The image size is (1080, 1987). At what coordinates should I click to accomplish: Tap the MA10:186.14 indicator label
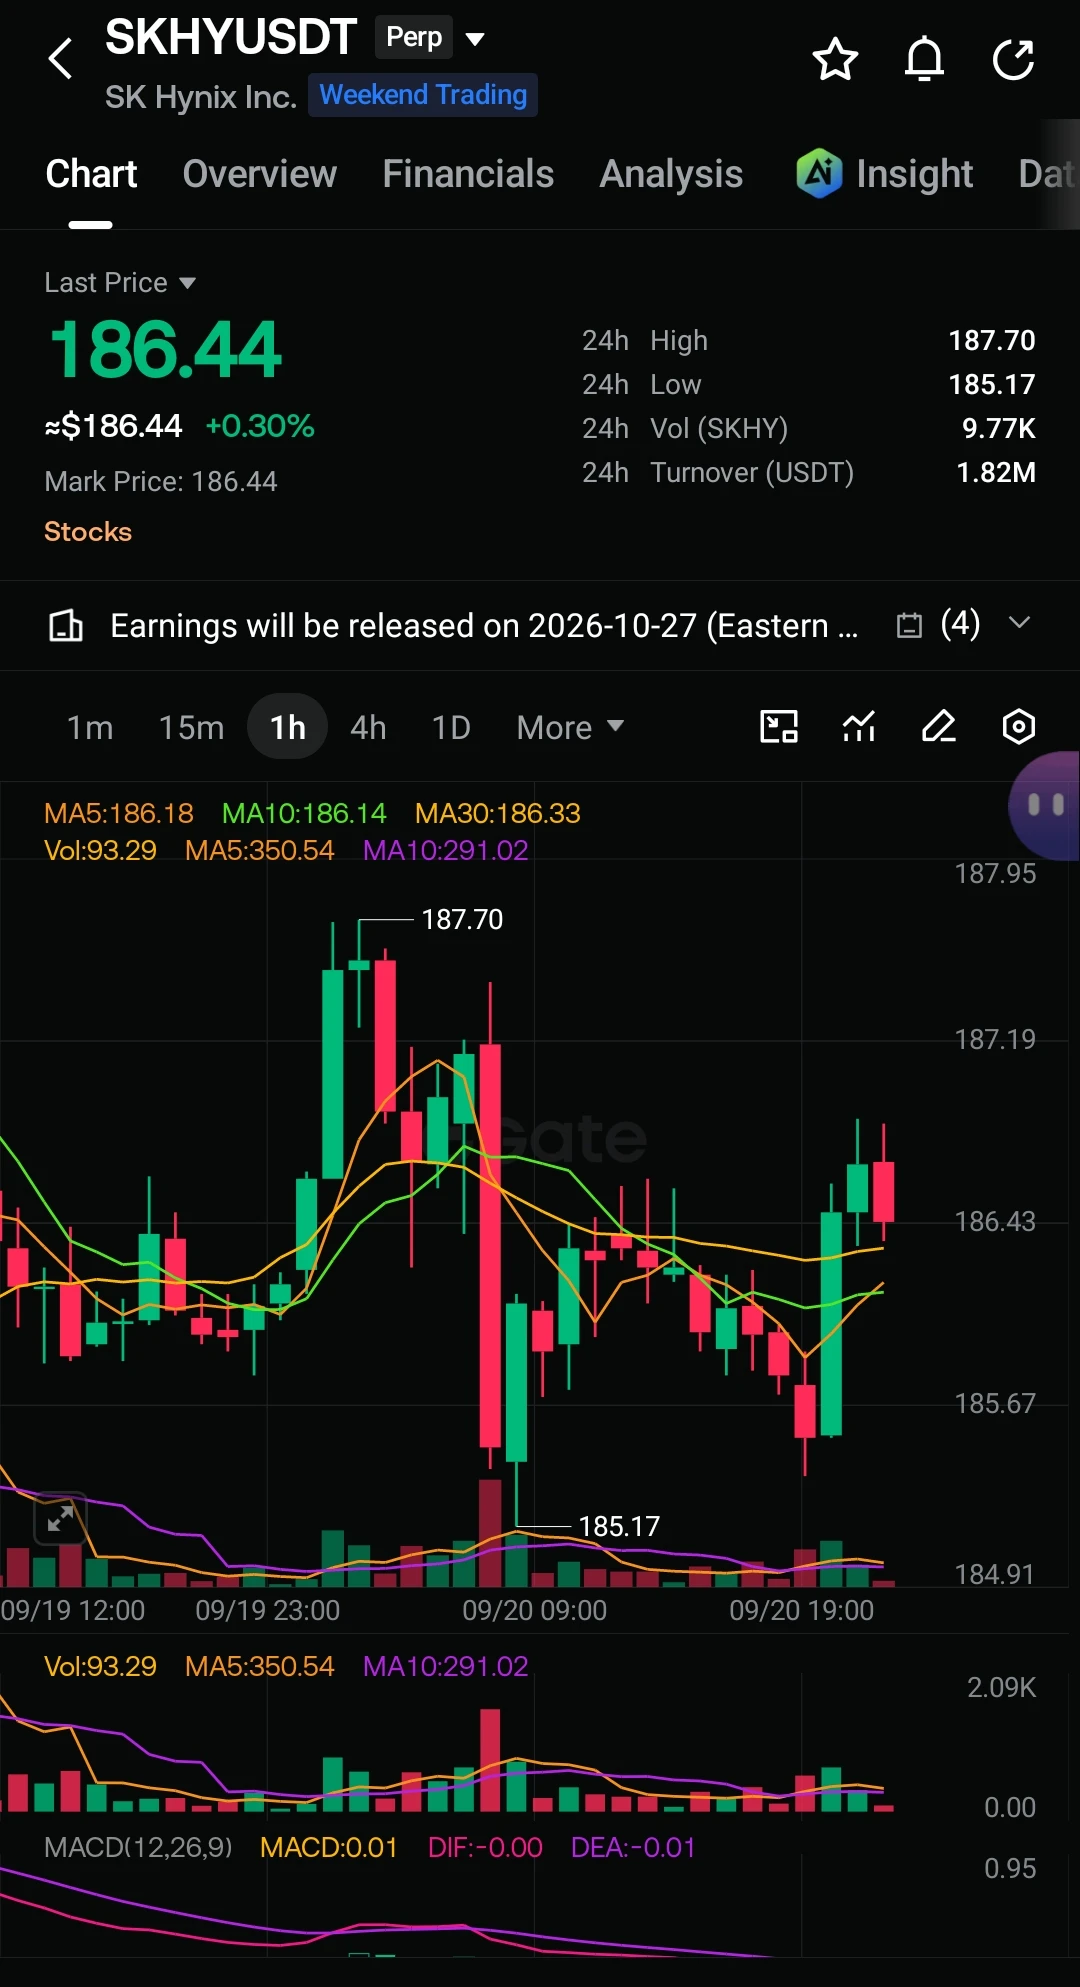pyautogui.click(x=304, y=813)
